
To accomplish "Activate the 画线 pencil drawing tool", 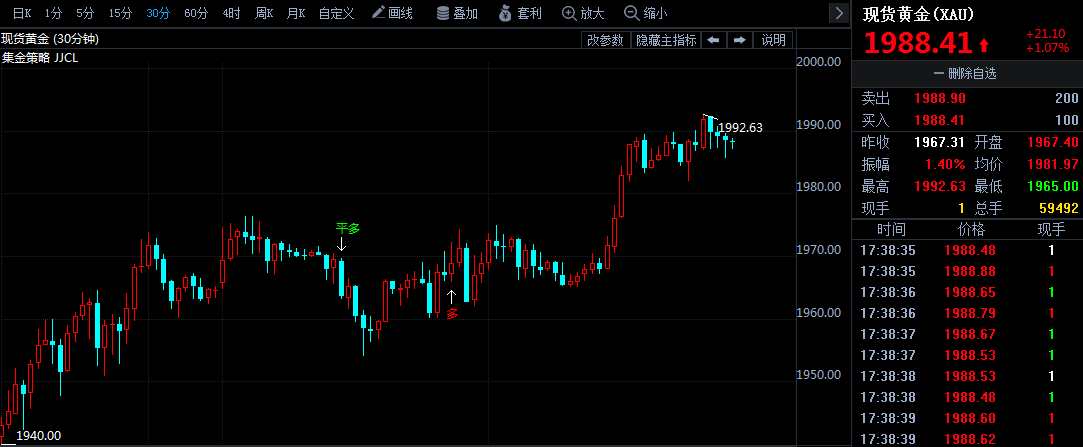I will click(392, 12).
